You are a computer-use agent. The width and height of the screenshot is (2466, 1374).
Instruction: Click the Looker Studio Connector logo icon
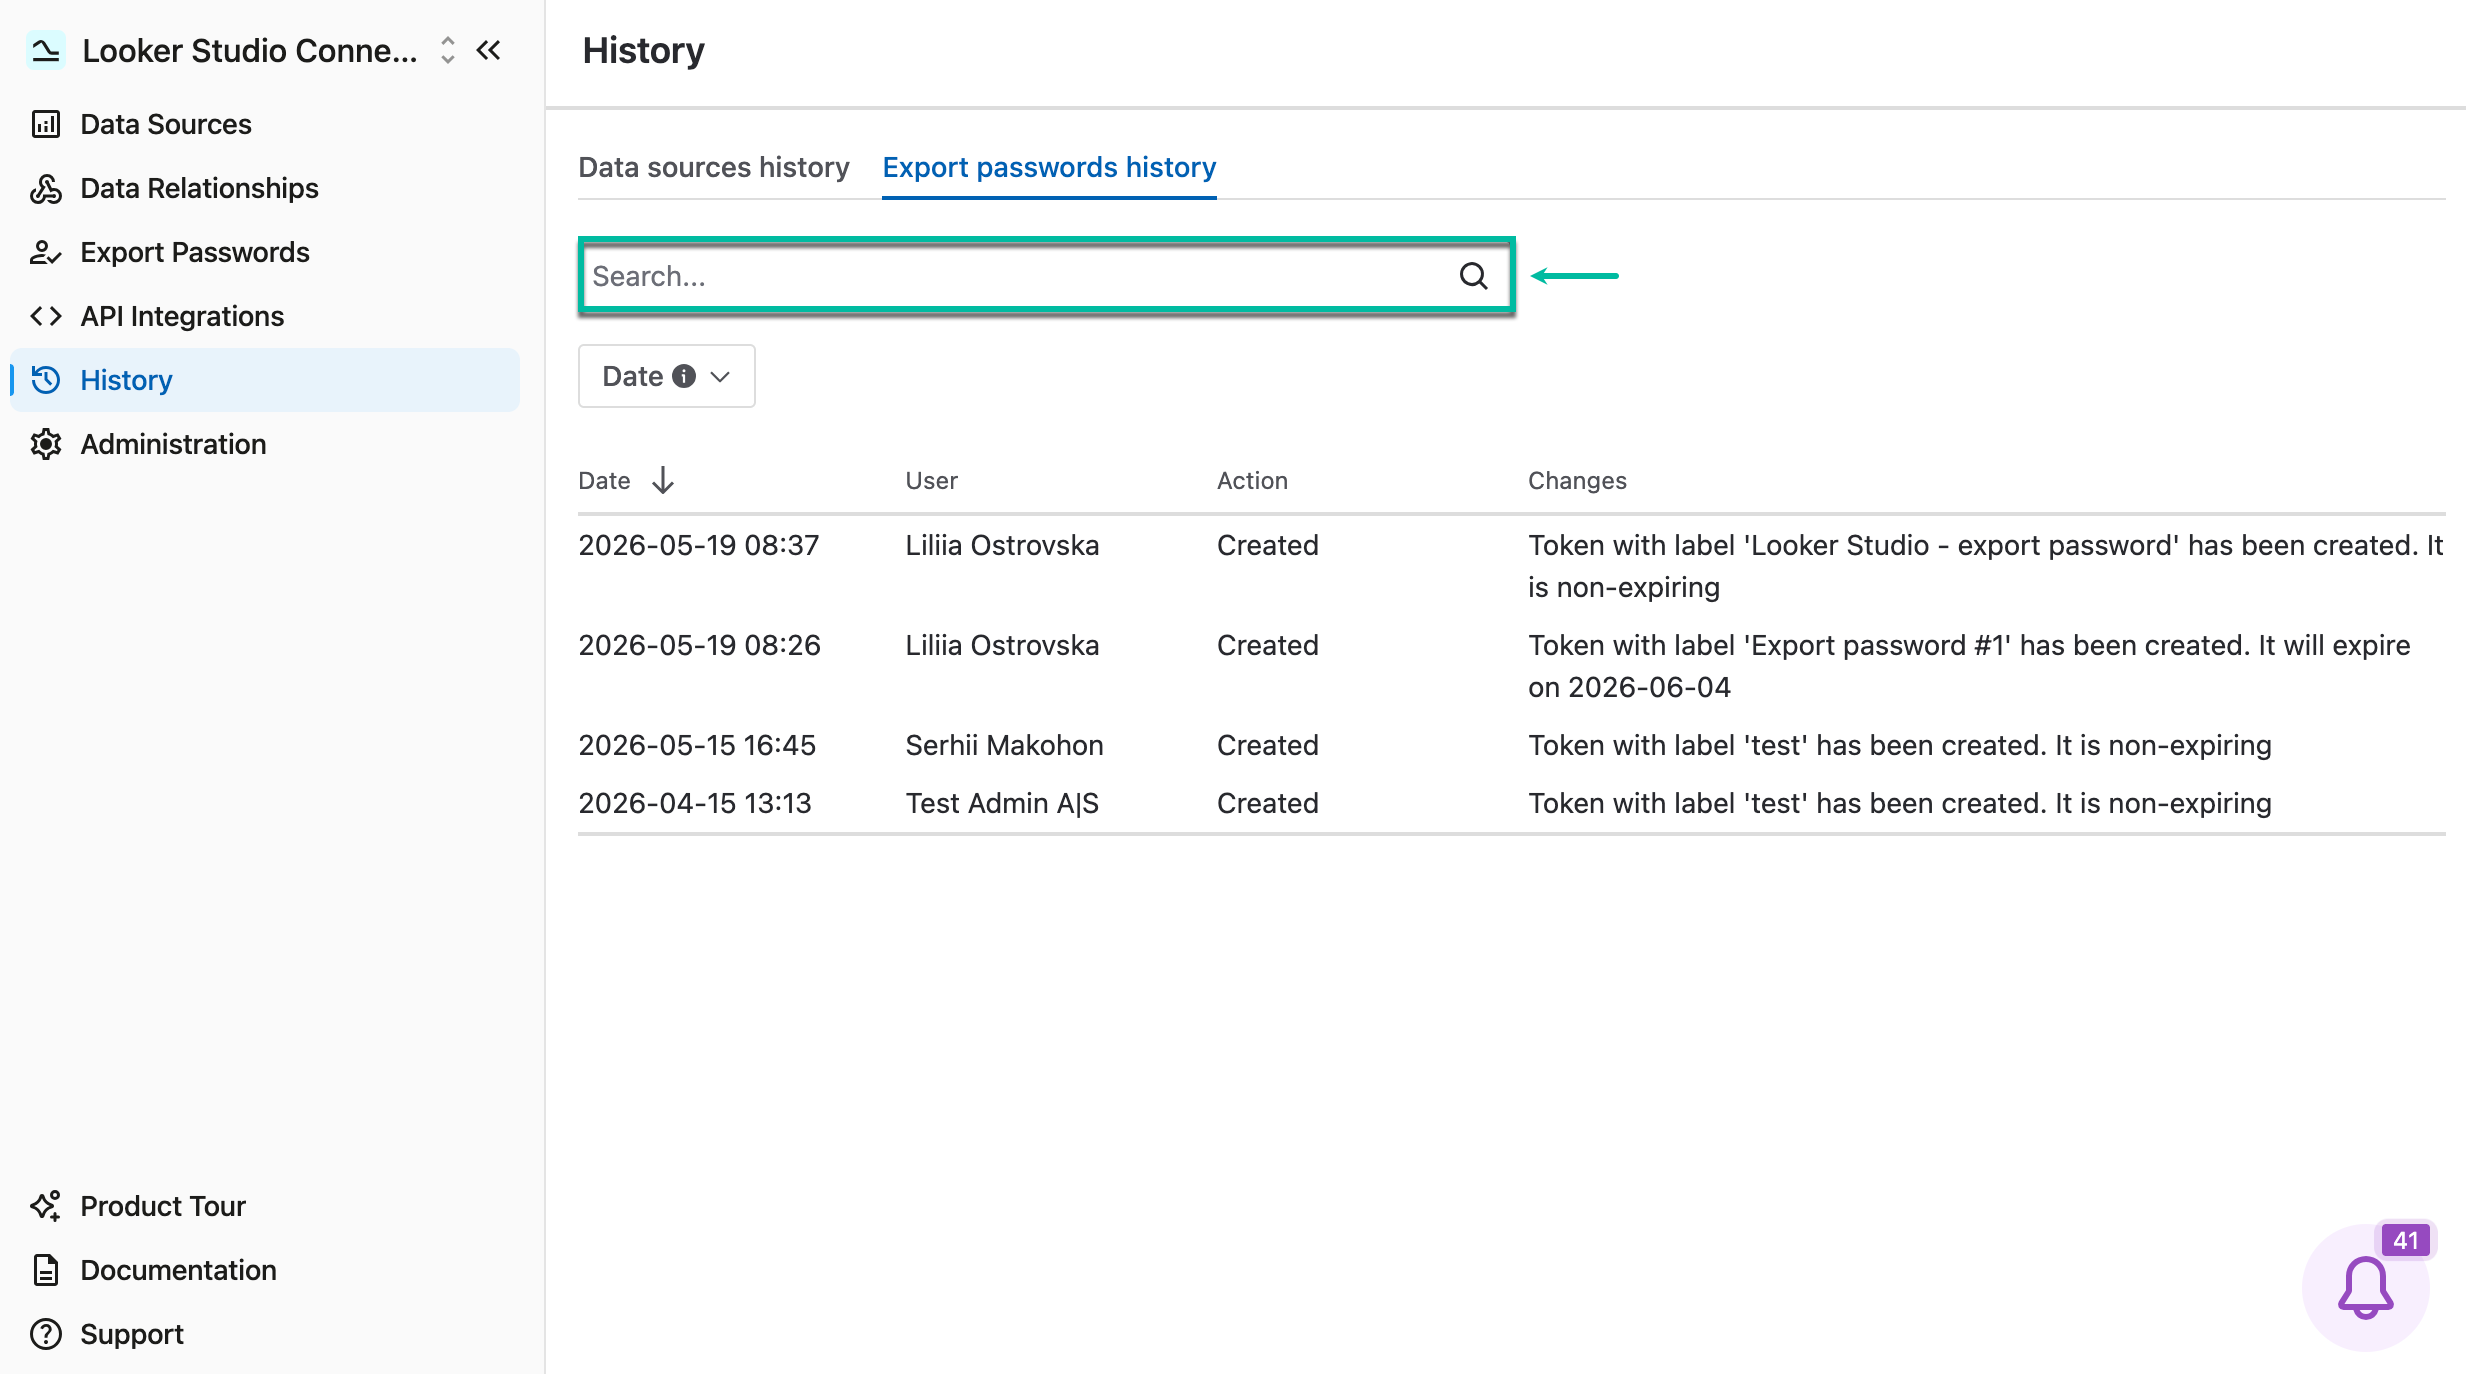point(45,50)
